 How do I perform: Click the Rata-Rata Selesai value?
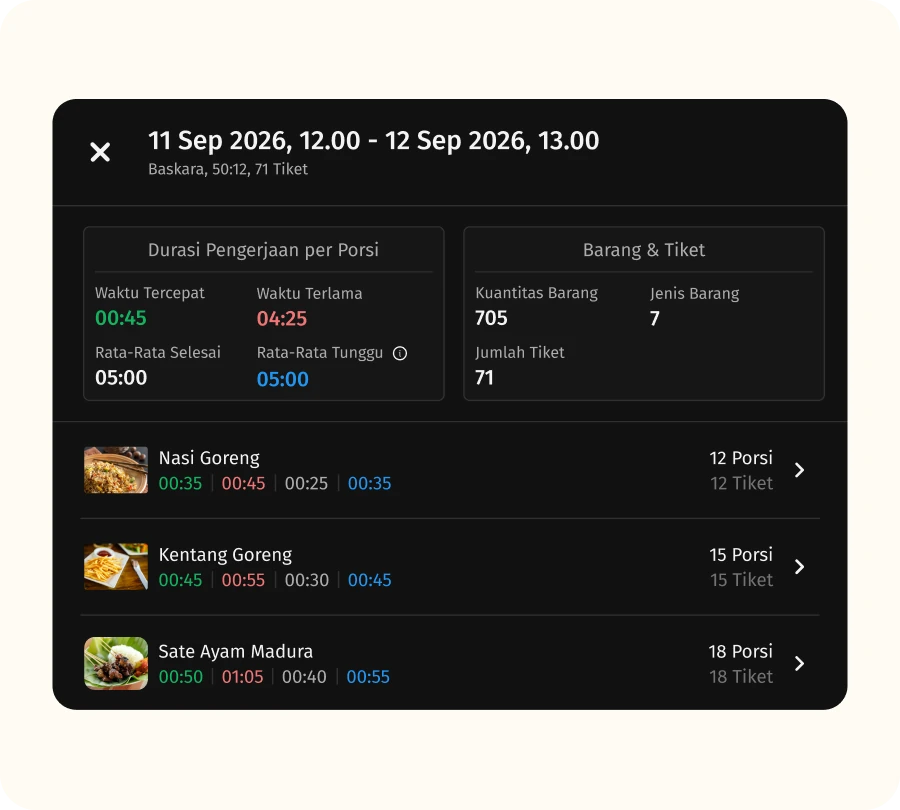click(x=121, y=378)
